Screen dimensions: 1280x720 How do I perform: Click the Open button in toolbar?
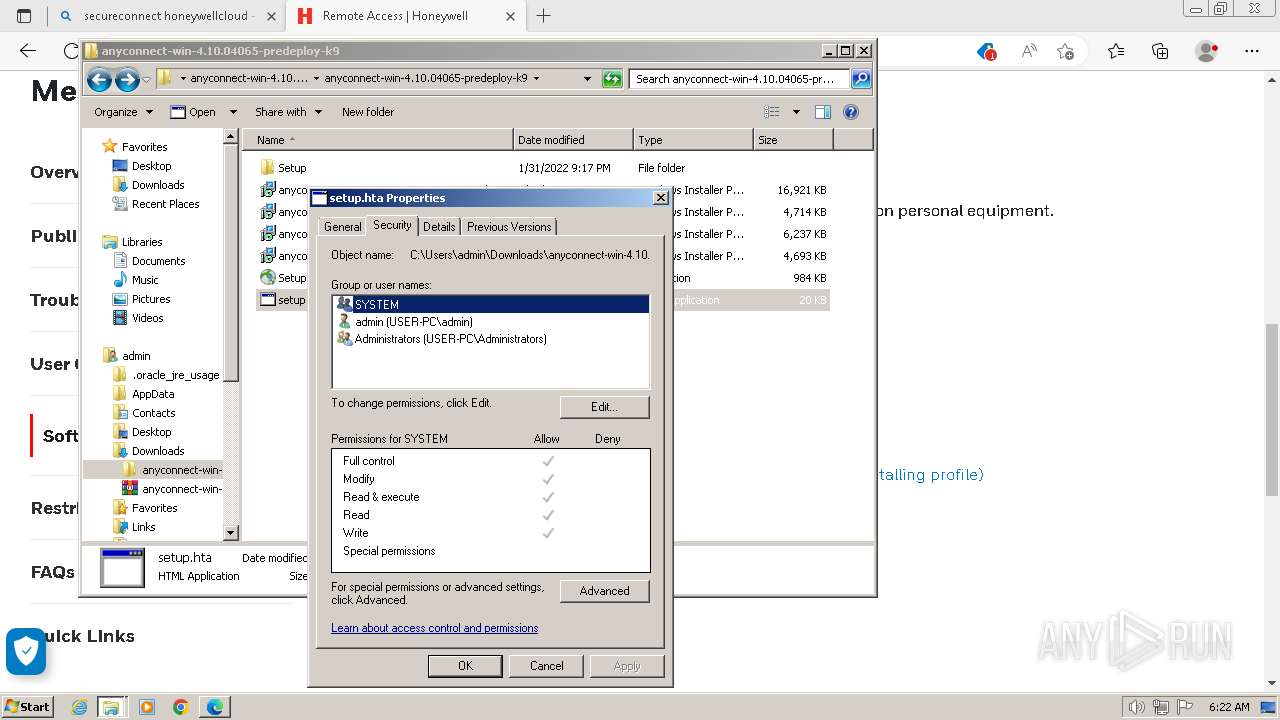pos(193,112)
